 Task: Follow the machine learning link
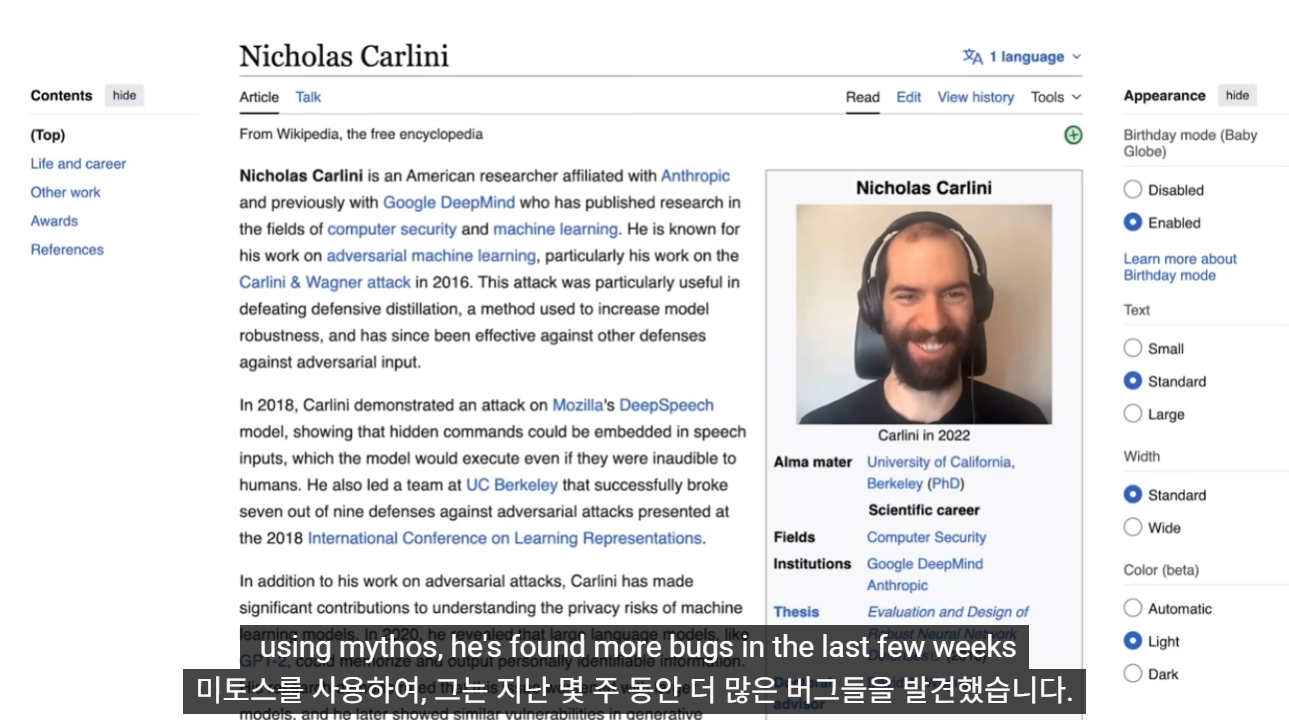point(556,229)
